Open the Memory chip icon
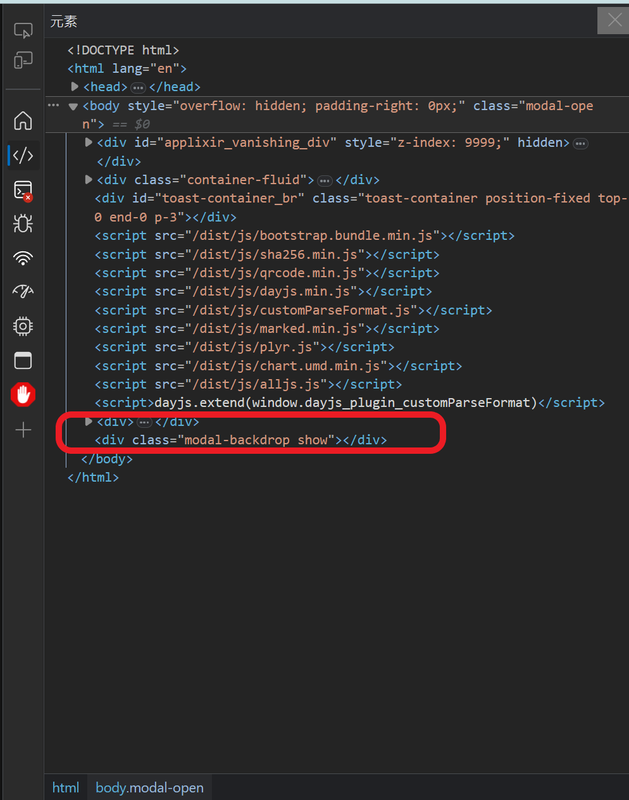Image resolution: width=629 pixels, height=800 pixels. click(23, 326)
